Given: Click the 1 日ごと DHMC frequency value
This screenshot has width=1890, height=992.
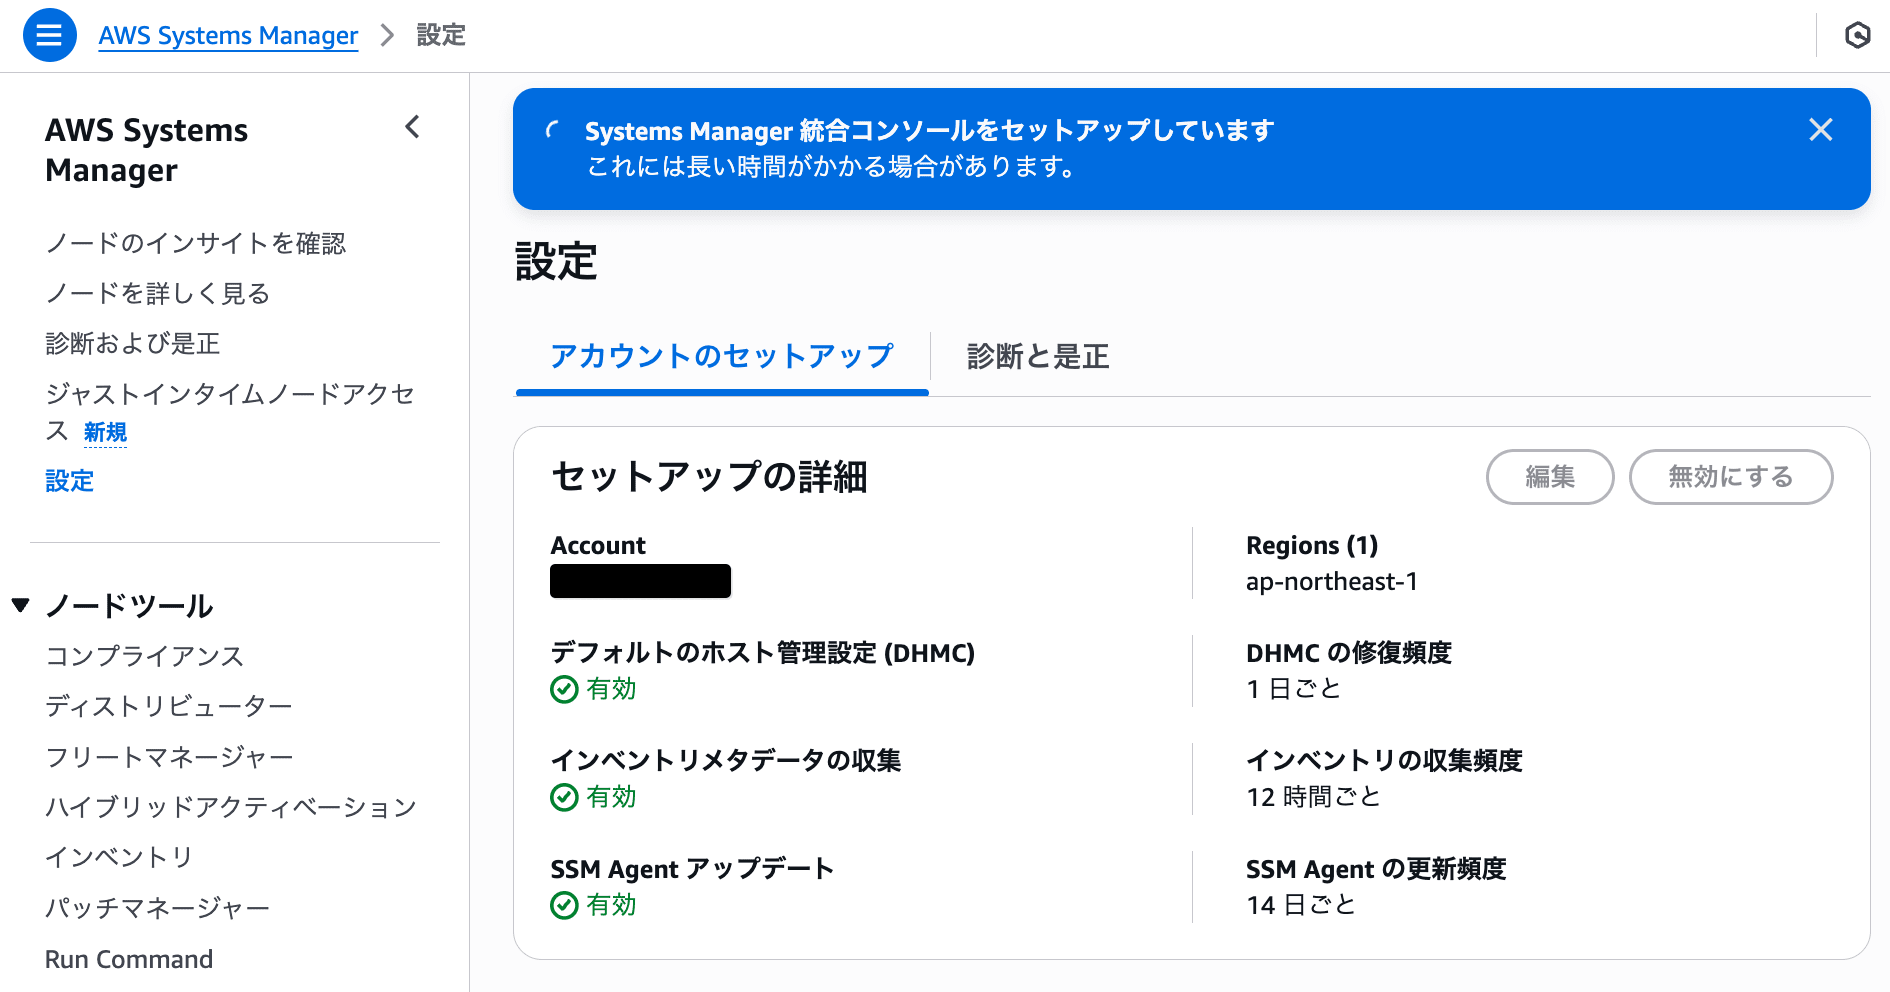Looking at the screenshot, I should (x=1293, y=689).
